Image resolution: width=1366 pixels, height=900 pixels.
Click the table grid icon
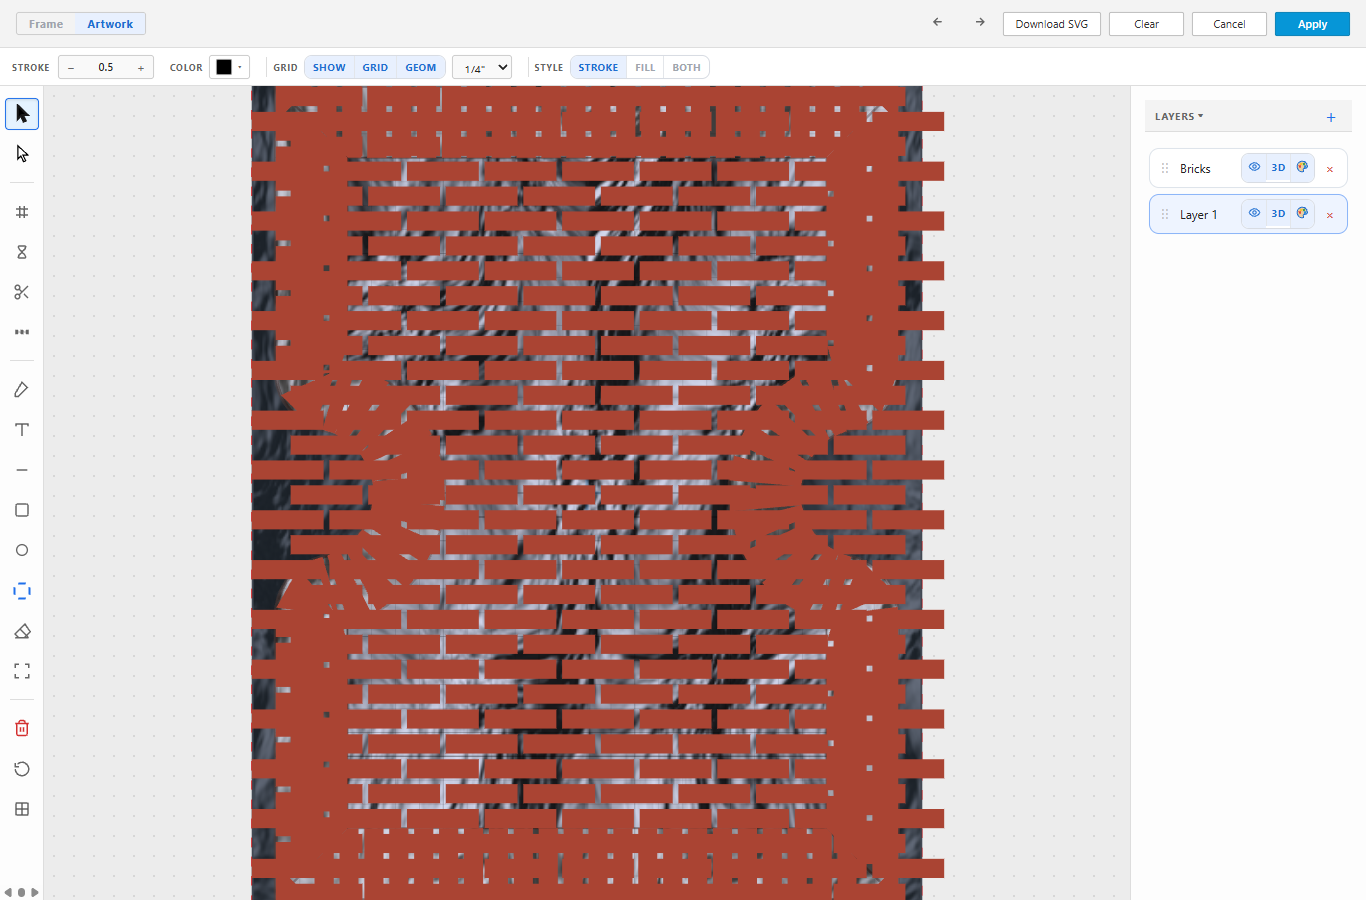coord(22,809)
